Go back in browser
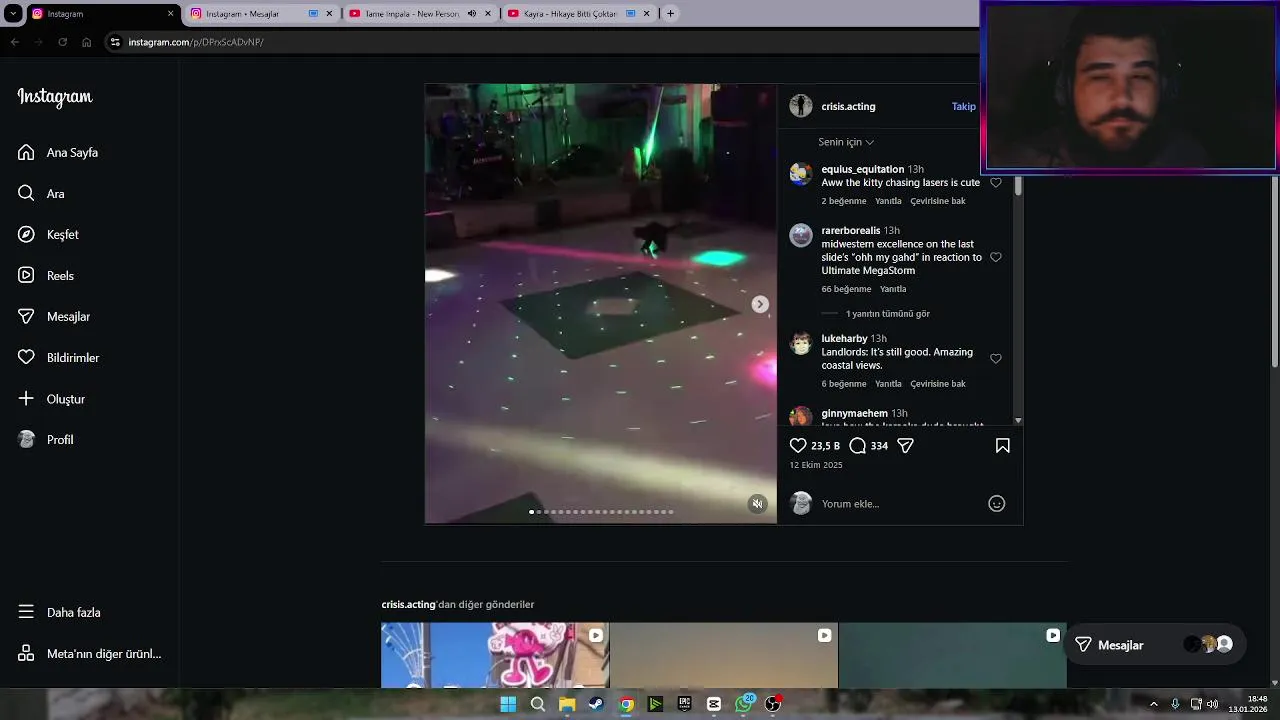1280x720 pixels. click(x=14, y=42)
